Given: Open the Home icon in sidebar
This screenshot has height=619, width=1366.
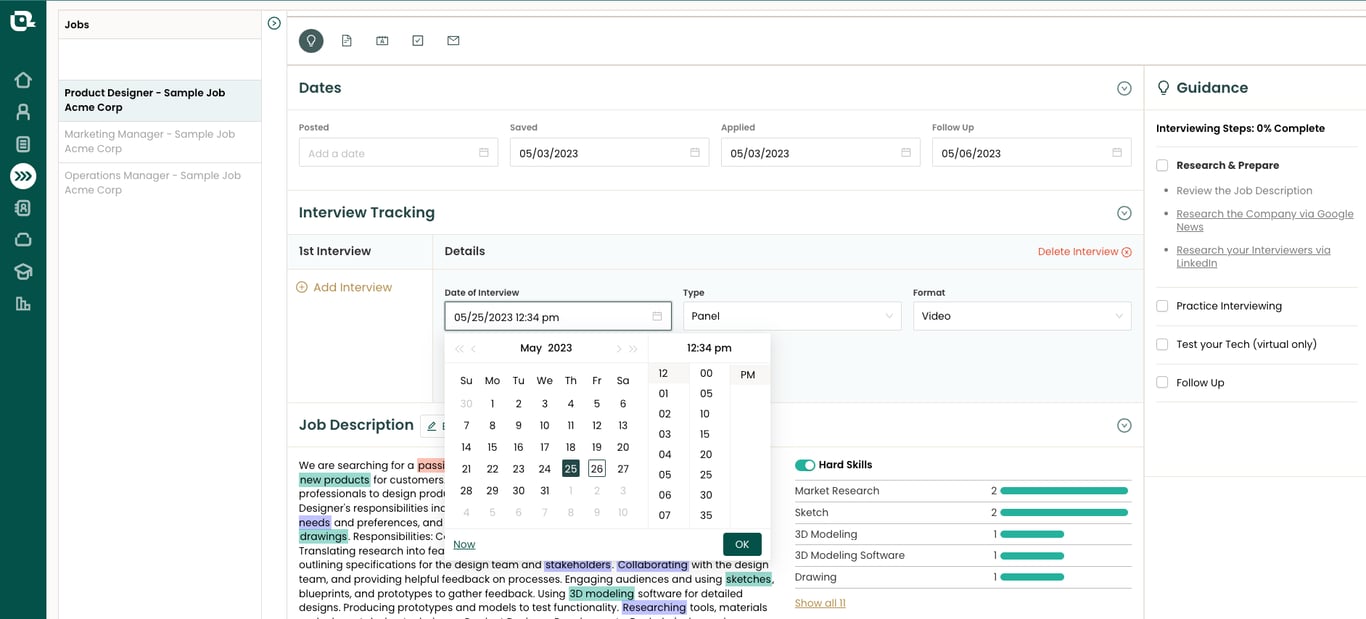Looking at the screenshot, I should point(23,80).
